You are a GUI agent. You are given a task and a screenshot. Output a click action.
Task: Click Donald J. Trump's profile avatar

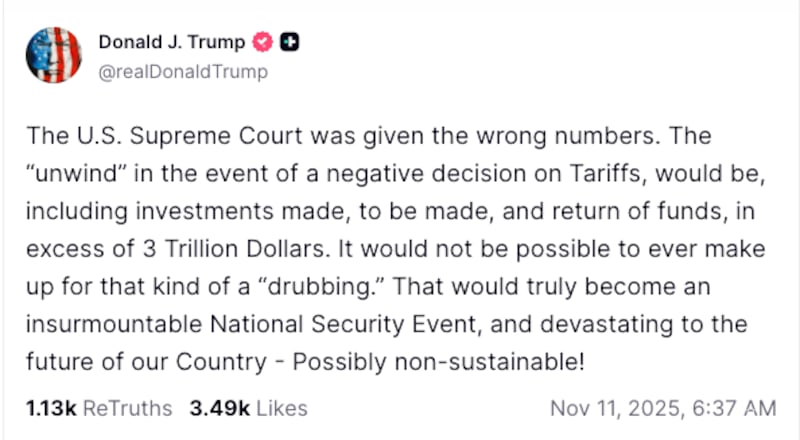(53, 56)
